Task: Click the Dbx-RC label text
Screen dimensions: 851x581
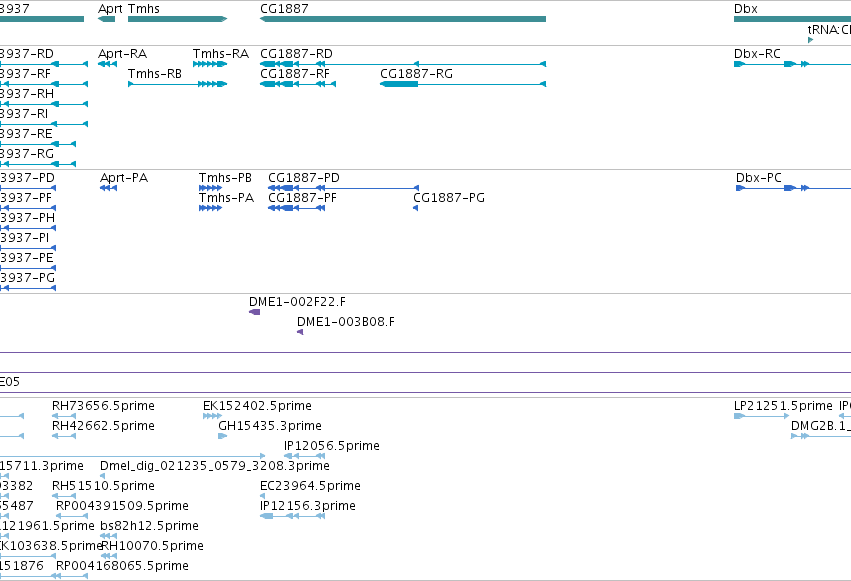Action: pos(757,54)
